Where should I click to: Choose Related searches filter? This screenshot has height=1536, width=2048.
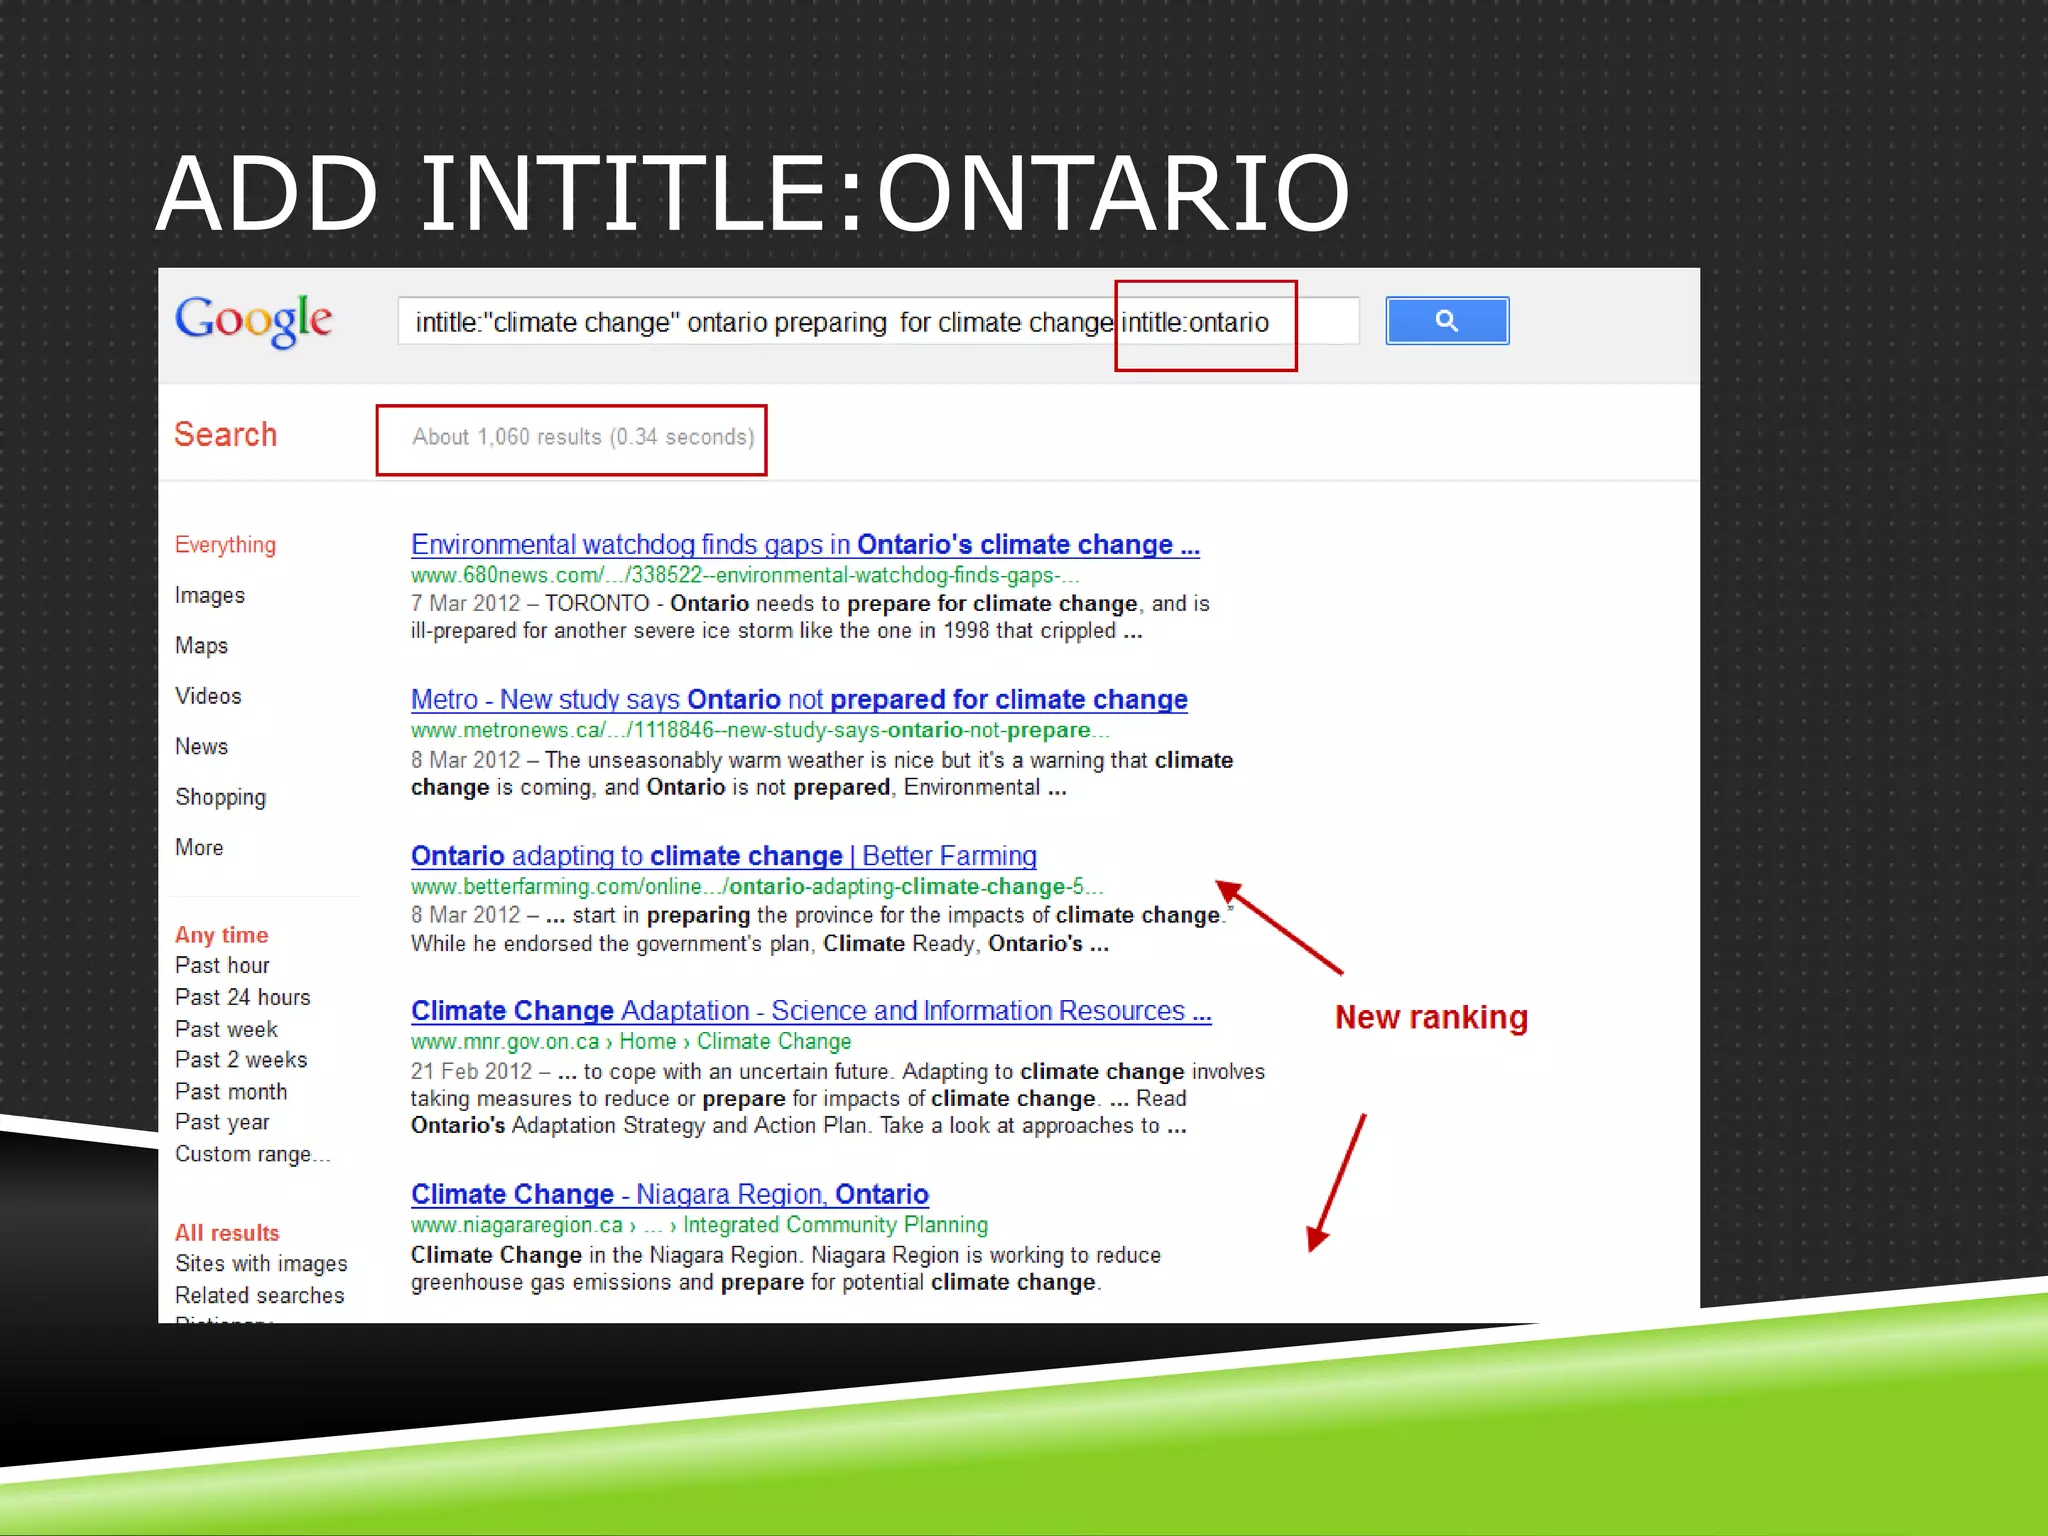[259, 1295]
